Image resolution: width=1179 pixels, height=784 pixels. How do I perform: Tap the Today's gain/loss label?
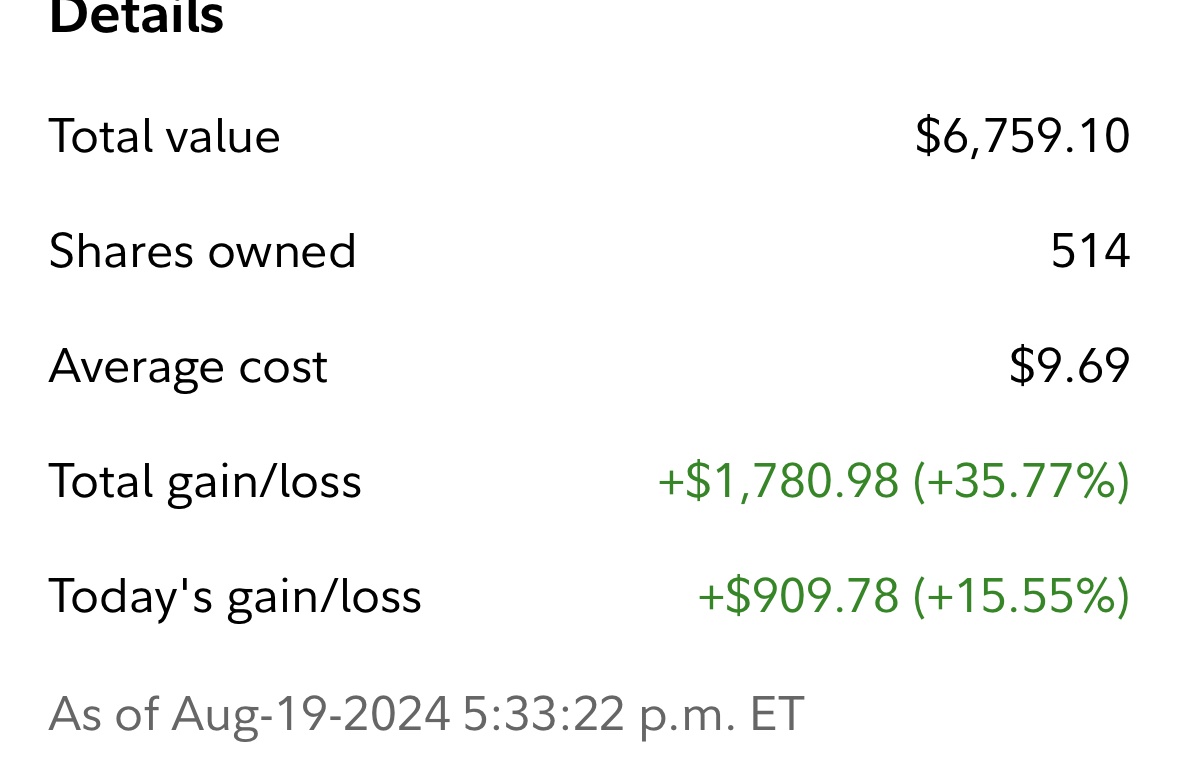coord(235,596)
